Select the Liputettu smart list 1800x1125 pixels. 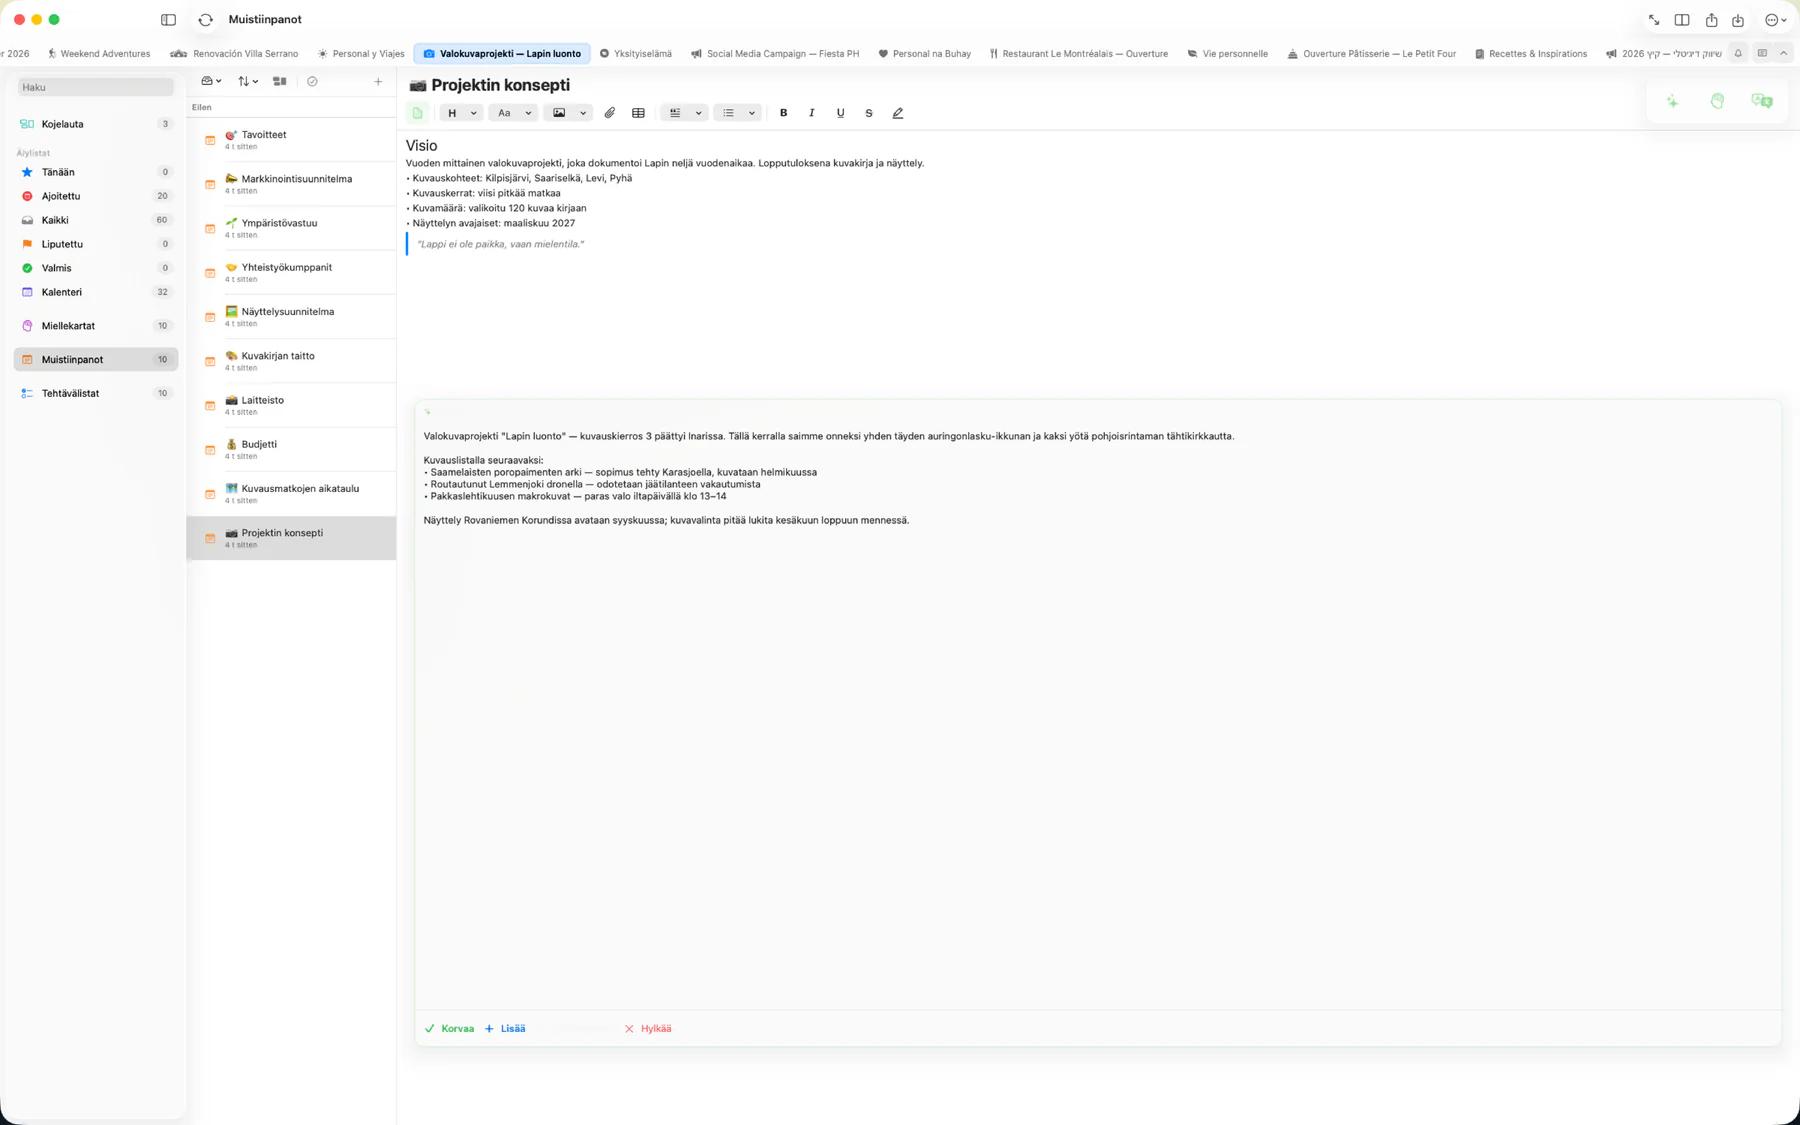[96, 244]
